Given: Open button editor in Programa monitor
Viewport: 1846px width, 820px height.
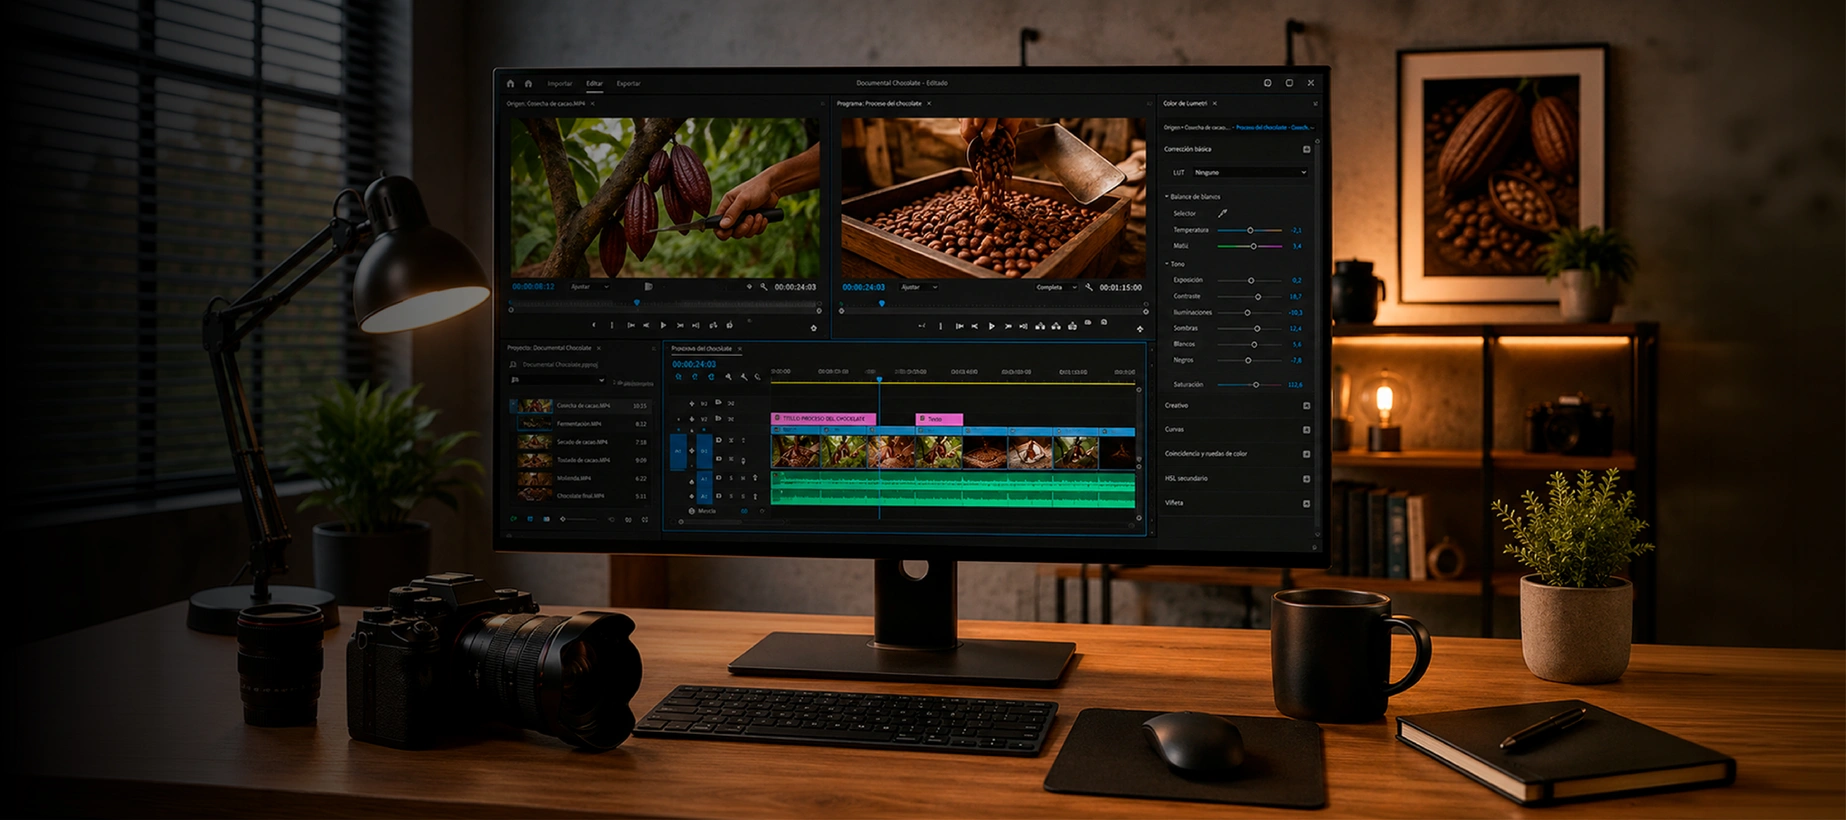Looking at the screenshot, I should [1140, 328].
